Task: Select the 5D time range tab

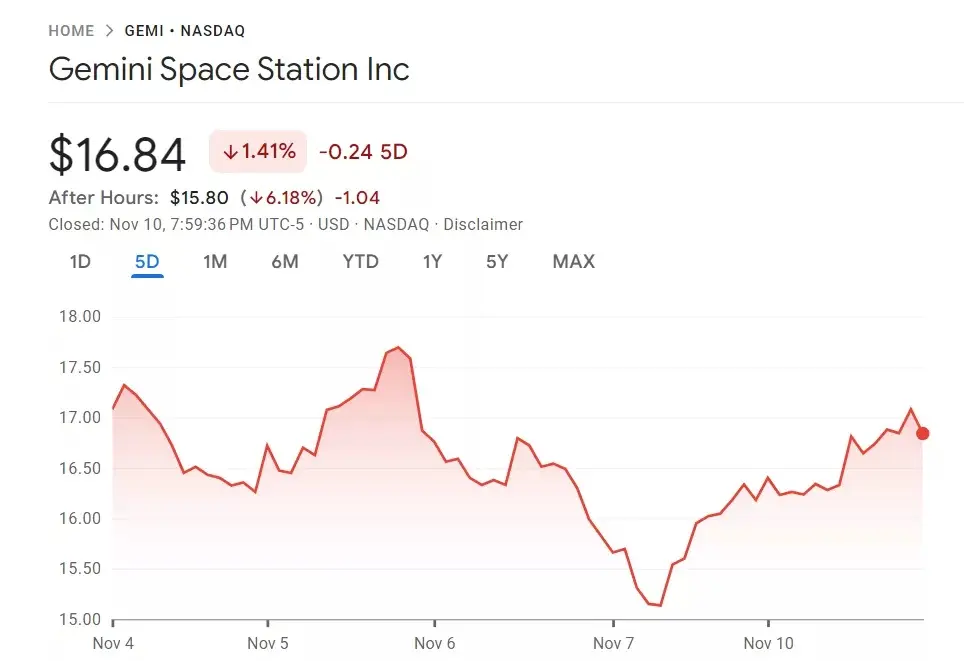Action: click(x=147, y=262)
